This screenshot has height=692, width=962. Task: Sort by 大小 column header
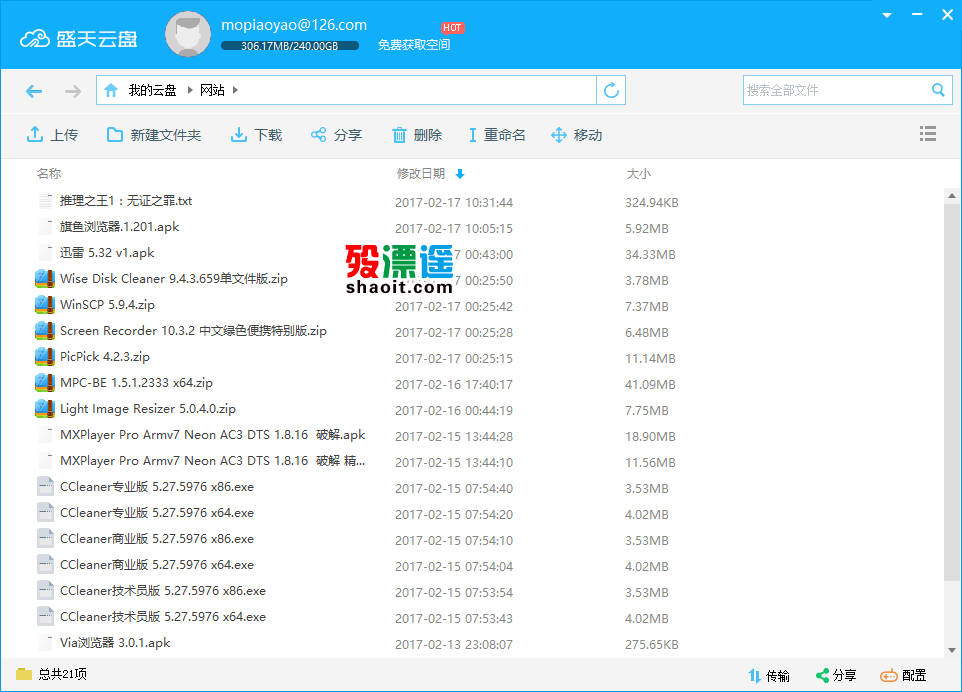pyautogui.click(x=638, y=174)
